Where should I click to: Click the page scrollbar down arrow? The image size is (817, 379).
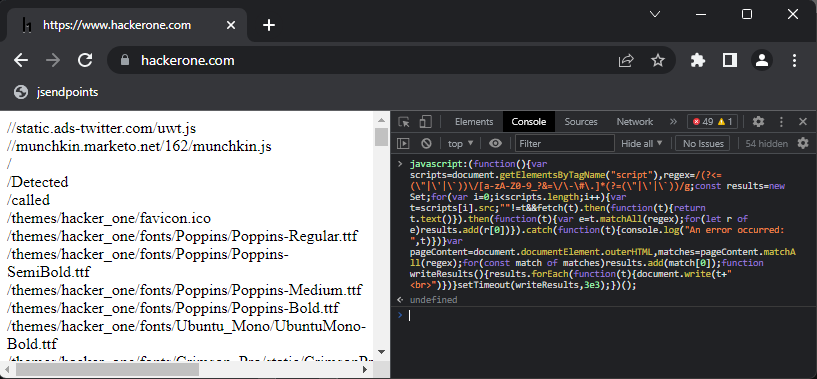(x=381, y=352)
